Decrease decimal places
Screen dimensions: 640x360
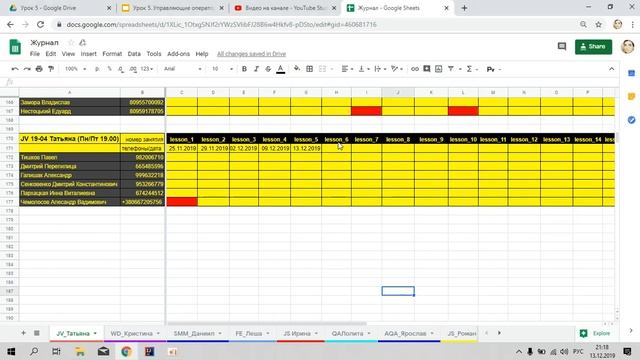point(121,69)
